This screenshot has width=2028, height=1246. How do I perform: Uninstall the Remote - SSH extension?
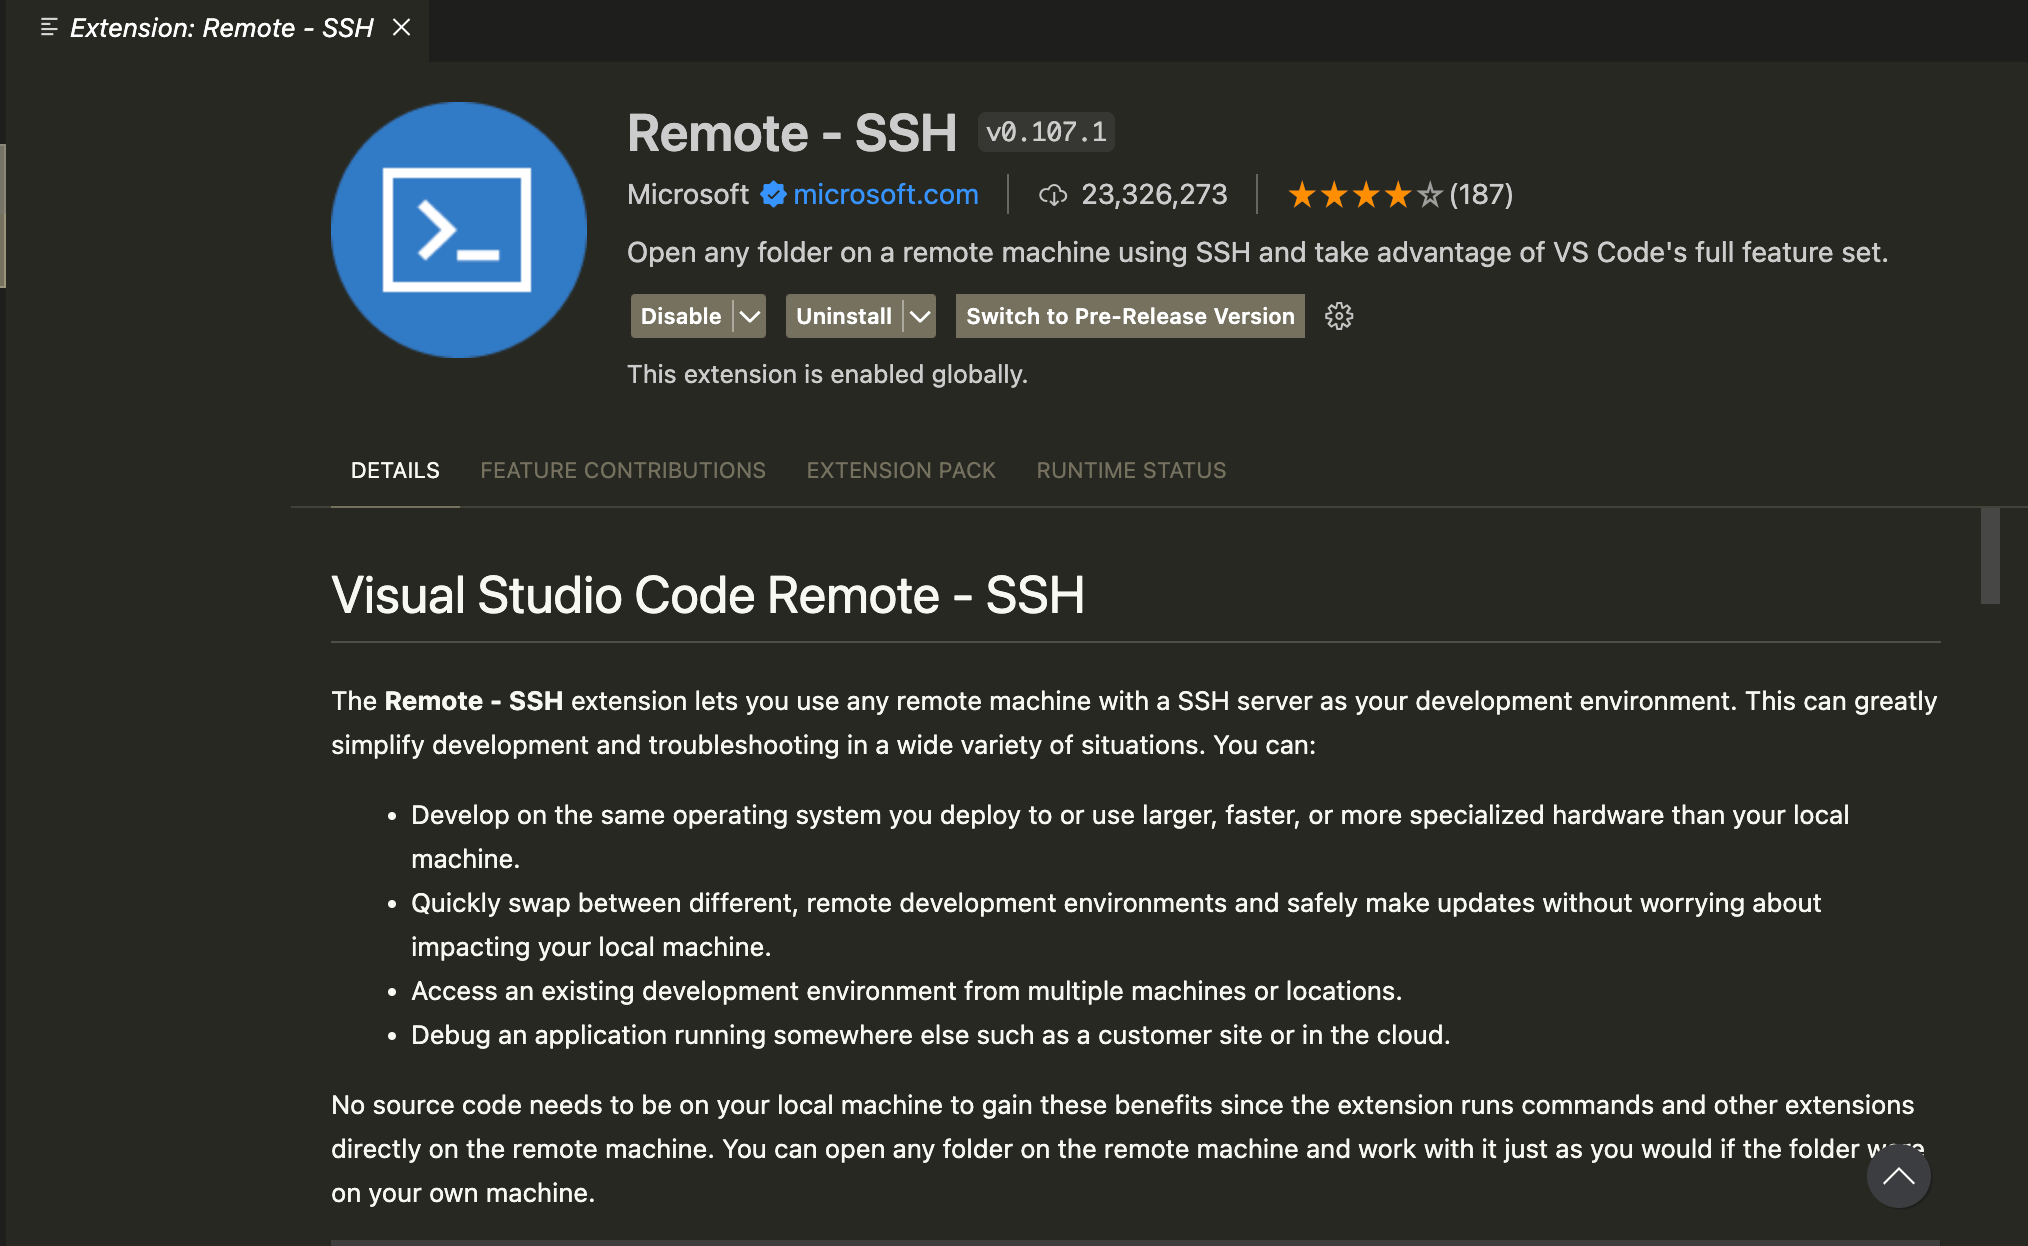[844, 316]
